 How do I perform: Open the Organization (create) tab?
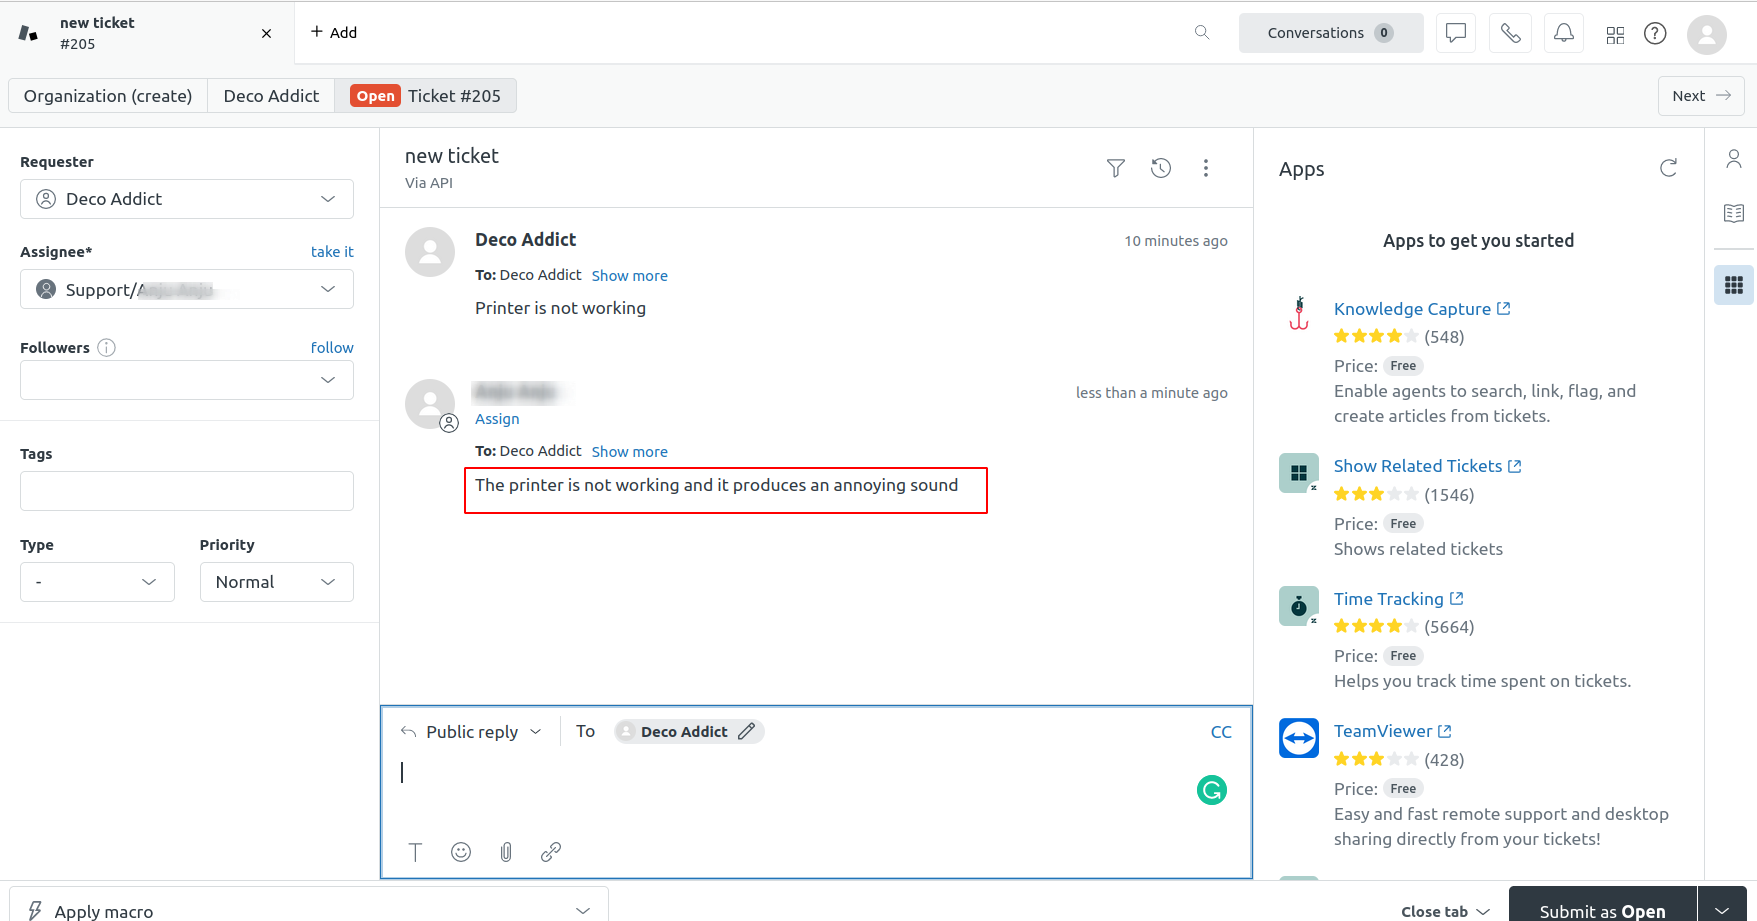[108, 96]
